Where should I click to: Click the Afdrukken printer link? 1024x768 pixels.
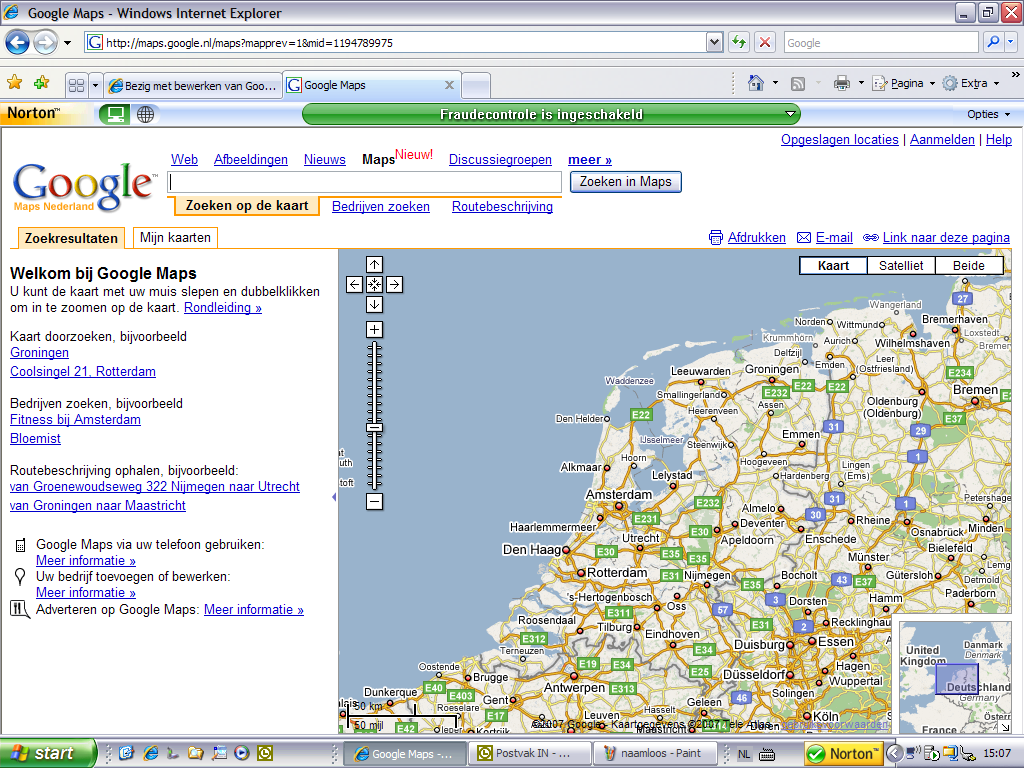pyautogui.click(x=748, y=238)
